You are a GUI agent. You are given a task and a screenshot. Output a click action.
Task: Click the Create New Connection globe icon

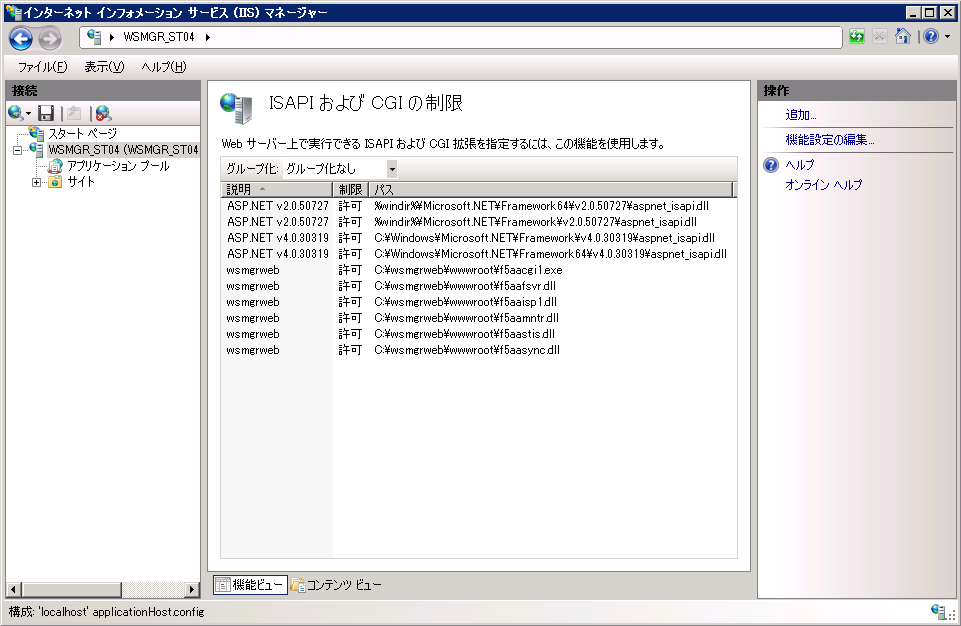tap(16, 113)
